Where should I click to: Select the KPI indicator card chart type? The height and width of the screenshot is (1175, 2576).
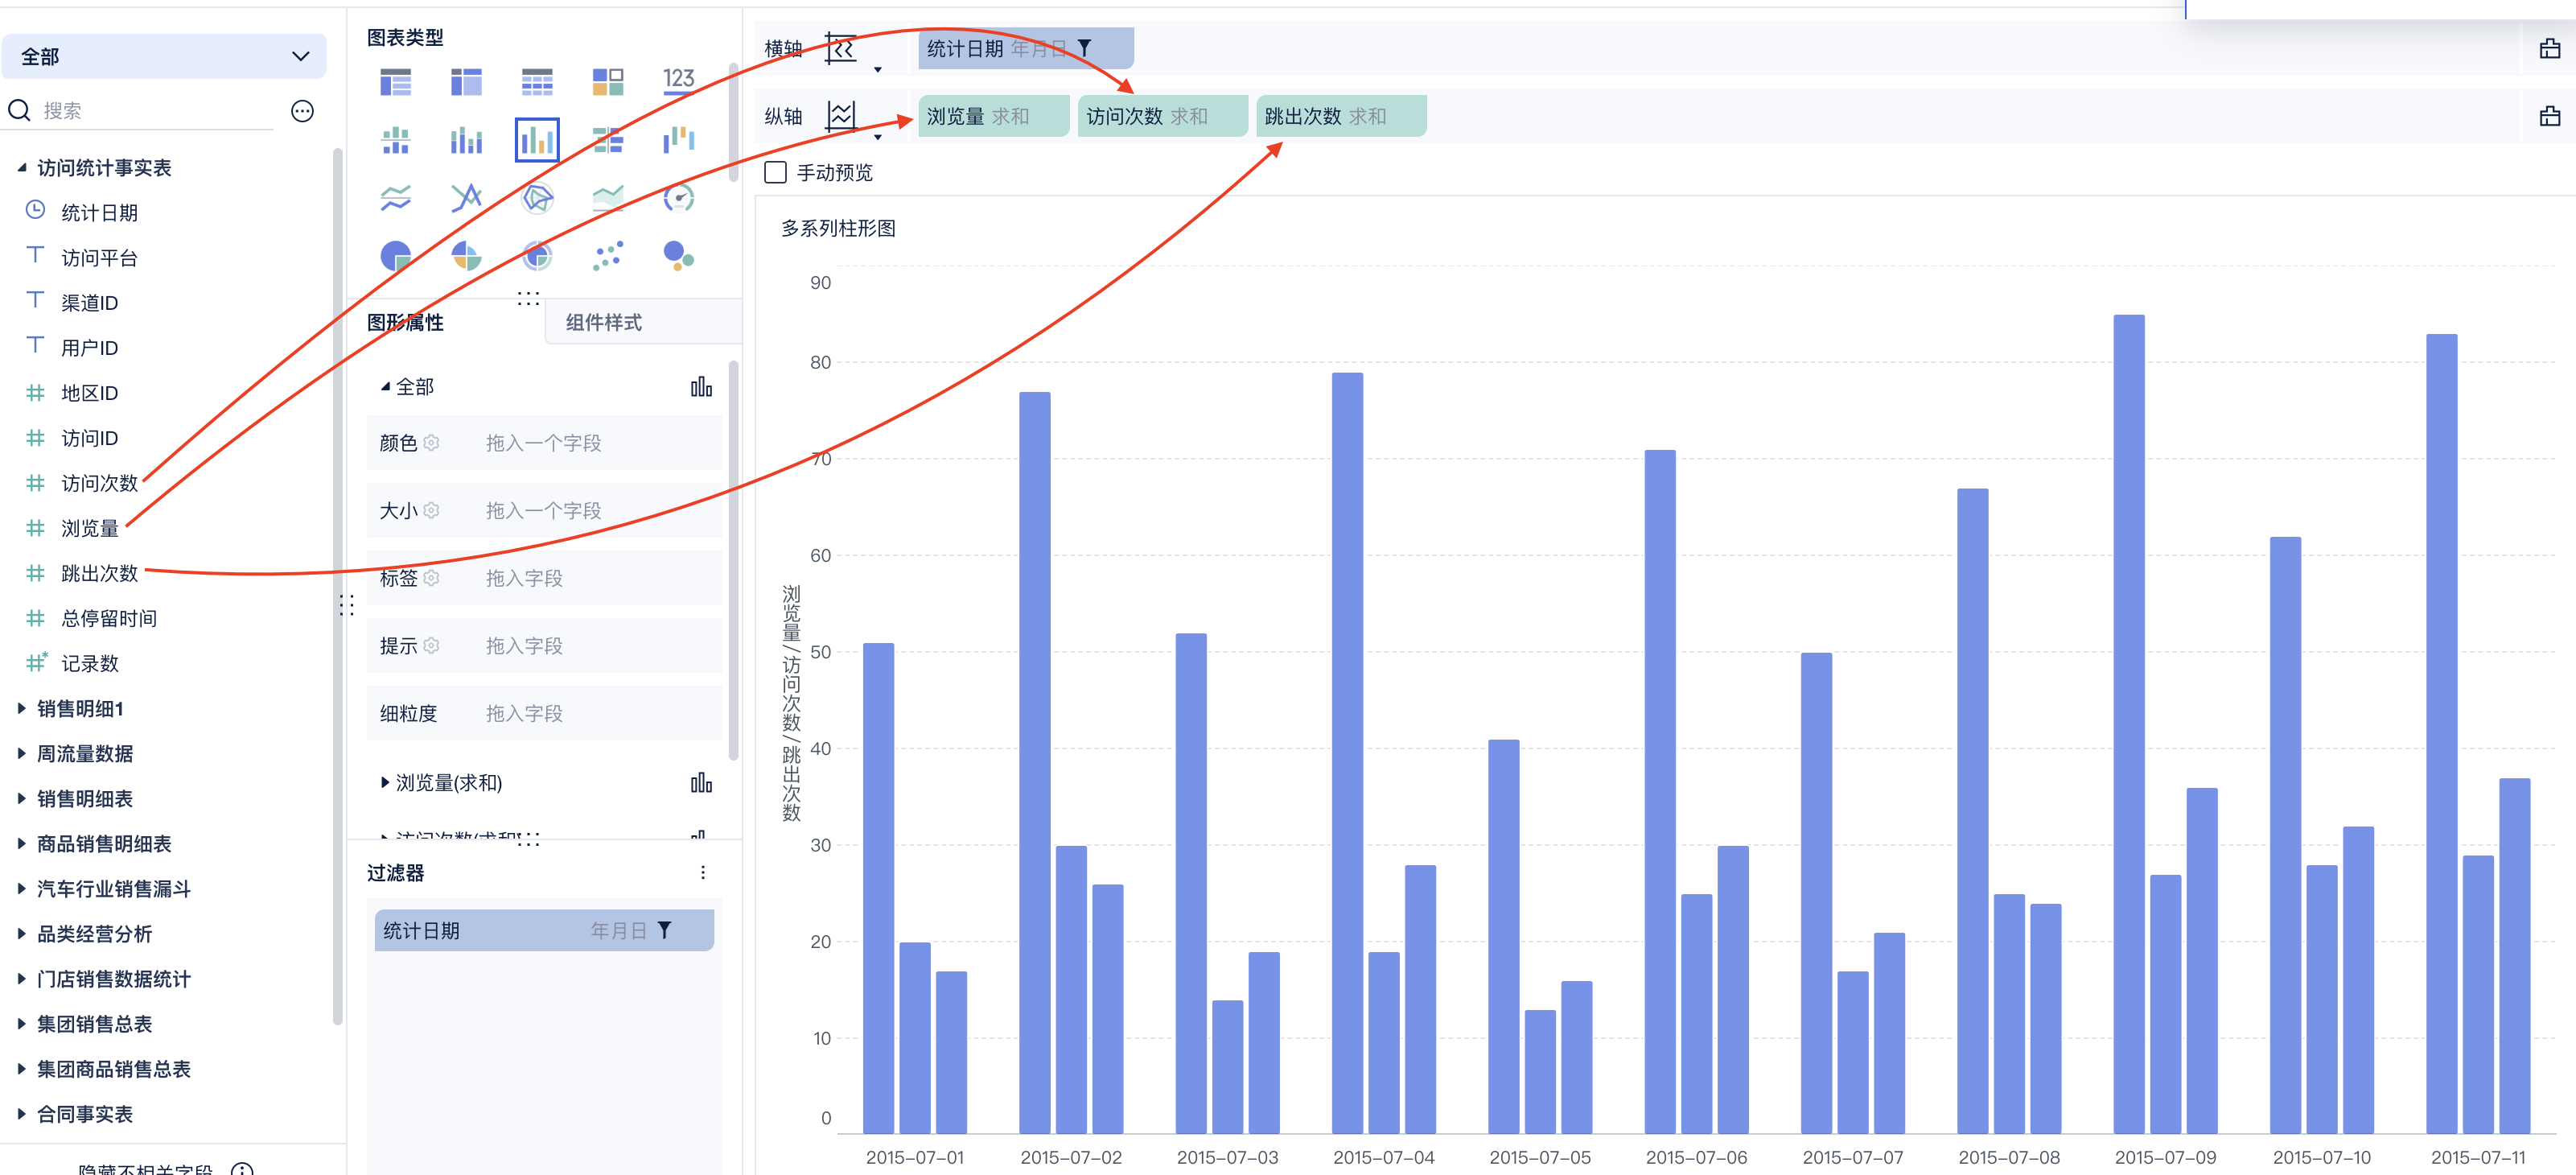(x=678, y=80)
